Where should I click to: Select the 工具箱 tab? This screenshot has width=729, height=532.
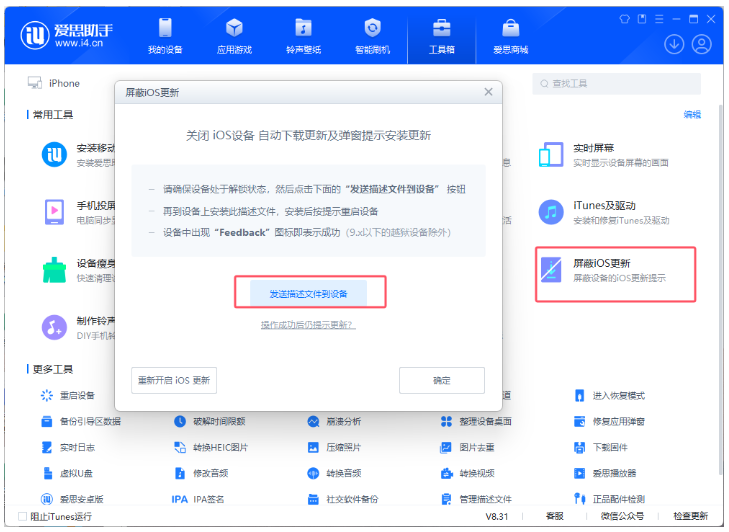tap(441, 36)
